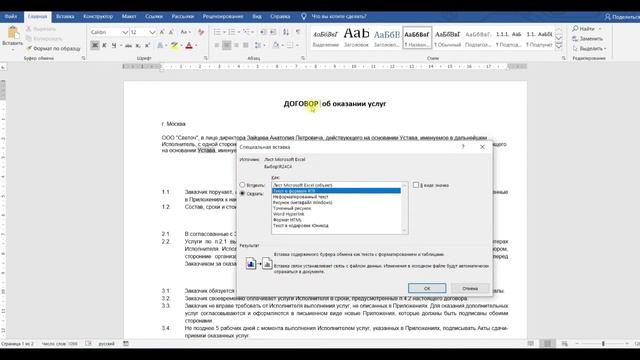Show paragraph marks with the pilcrow icon
Viewport: 640px width, 360px height.
(298, 32)
